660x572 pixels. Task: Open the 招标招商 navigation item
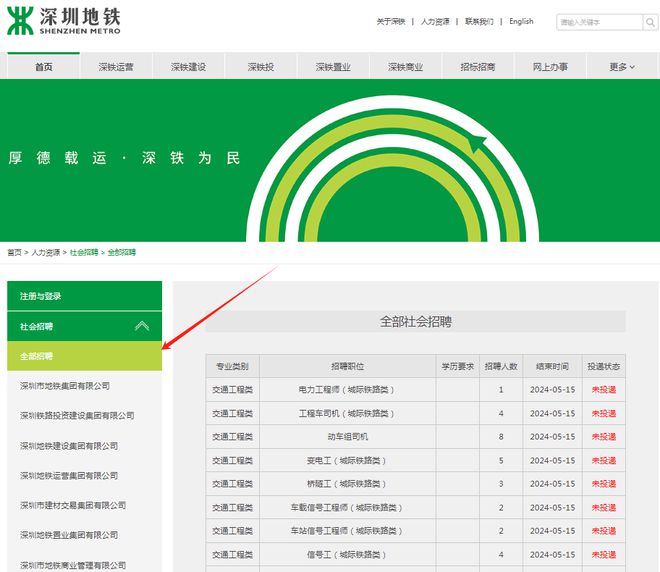(x=478, y=67)
